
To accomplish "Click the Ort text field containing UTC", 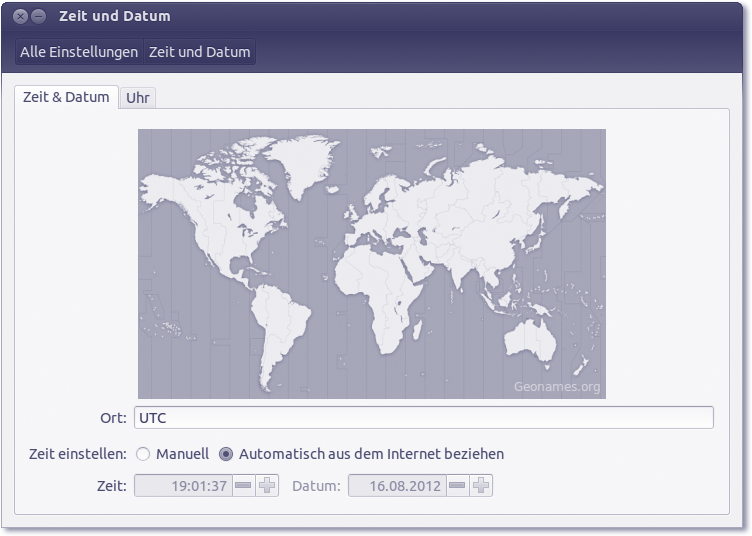I will click(x=423, y=418).
